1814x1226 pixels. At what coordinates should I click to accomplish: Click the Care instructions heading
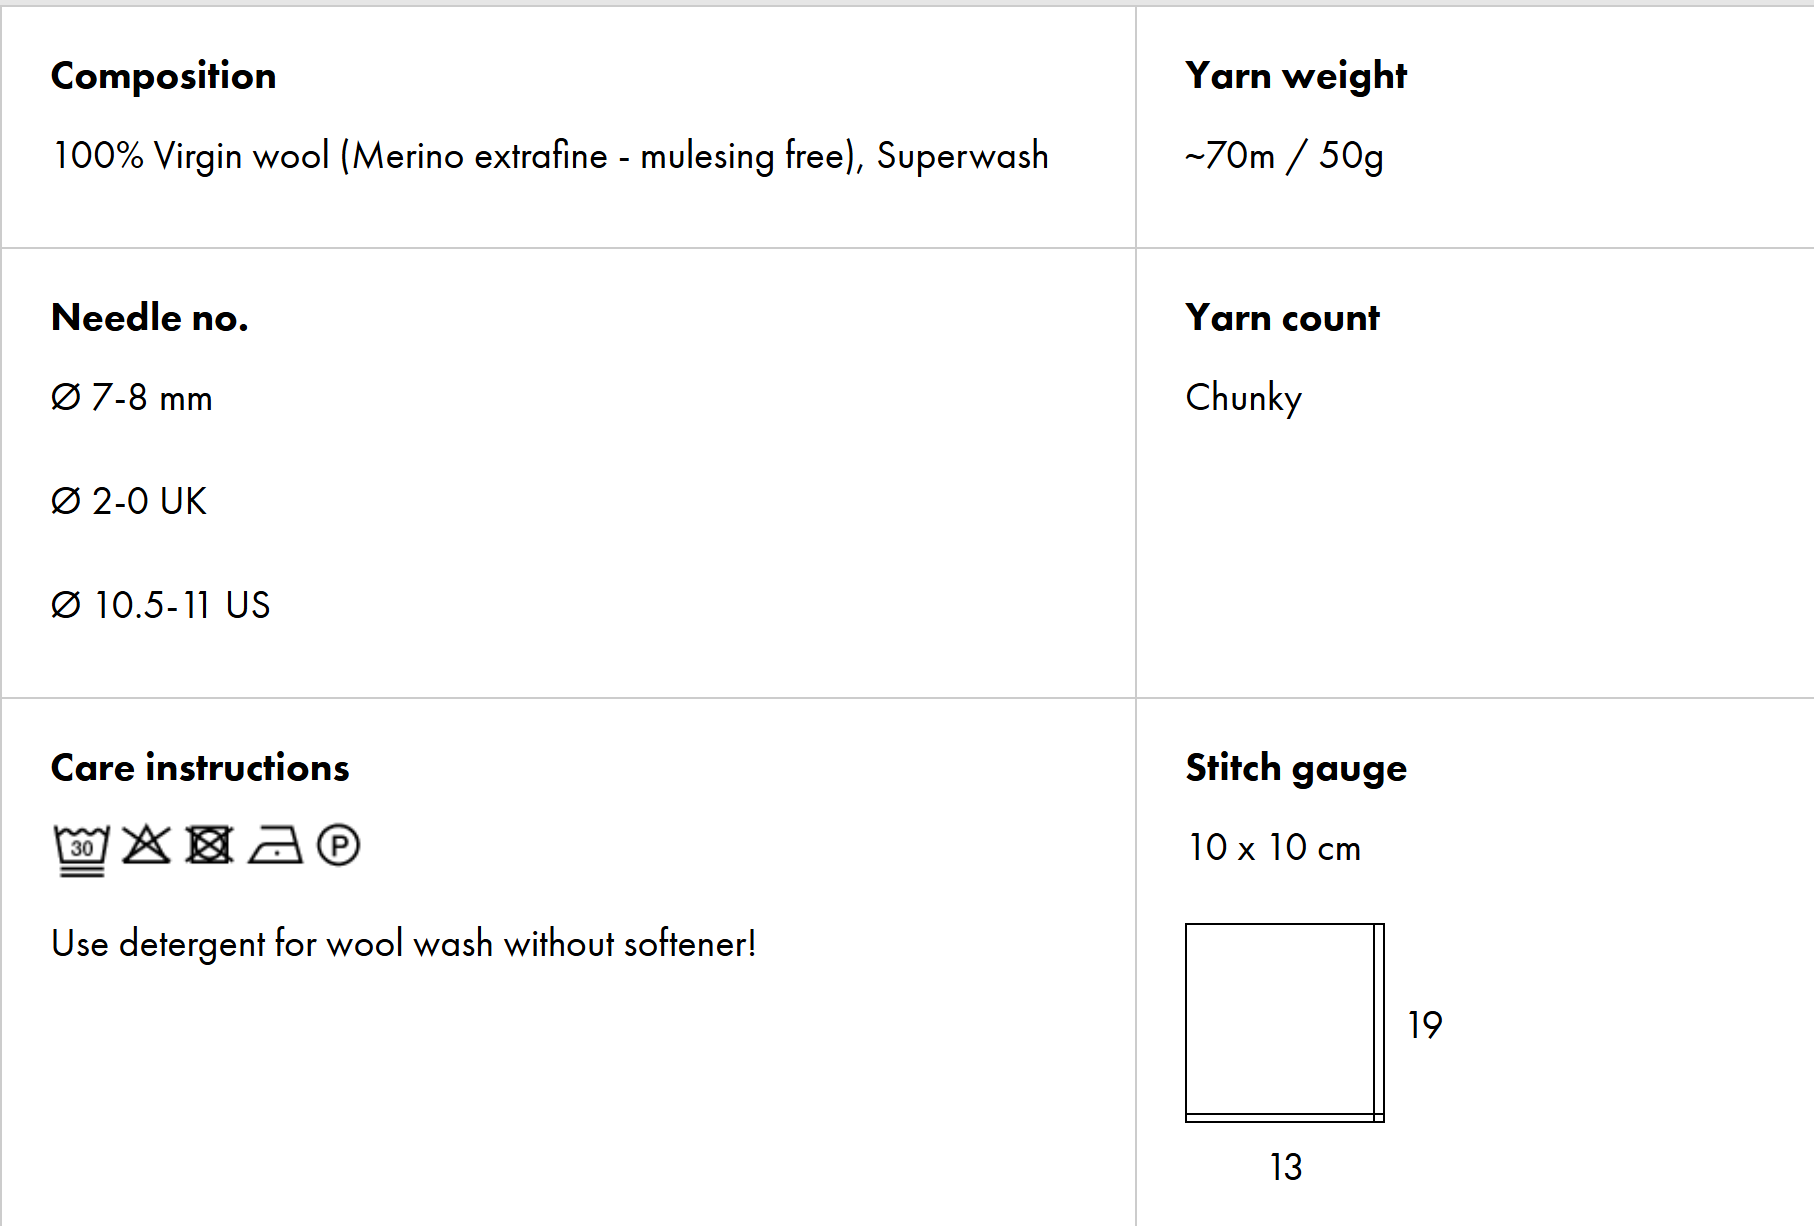[x=200, y=768]
